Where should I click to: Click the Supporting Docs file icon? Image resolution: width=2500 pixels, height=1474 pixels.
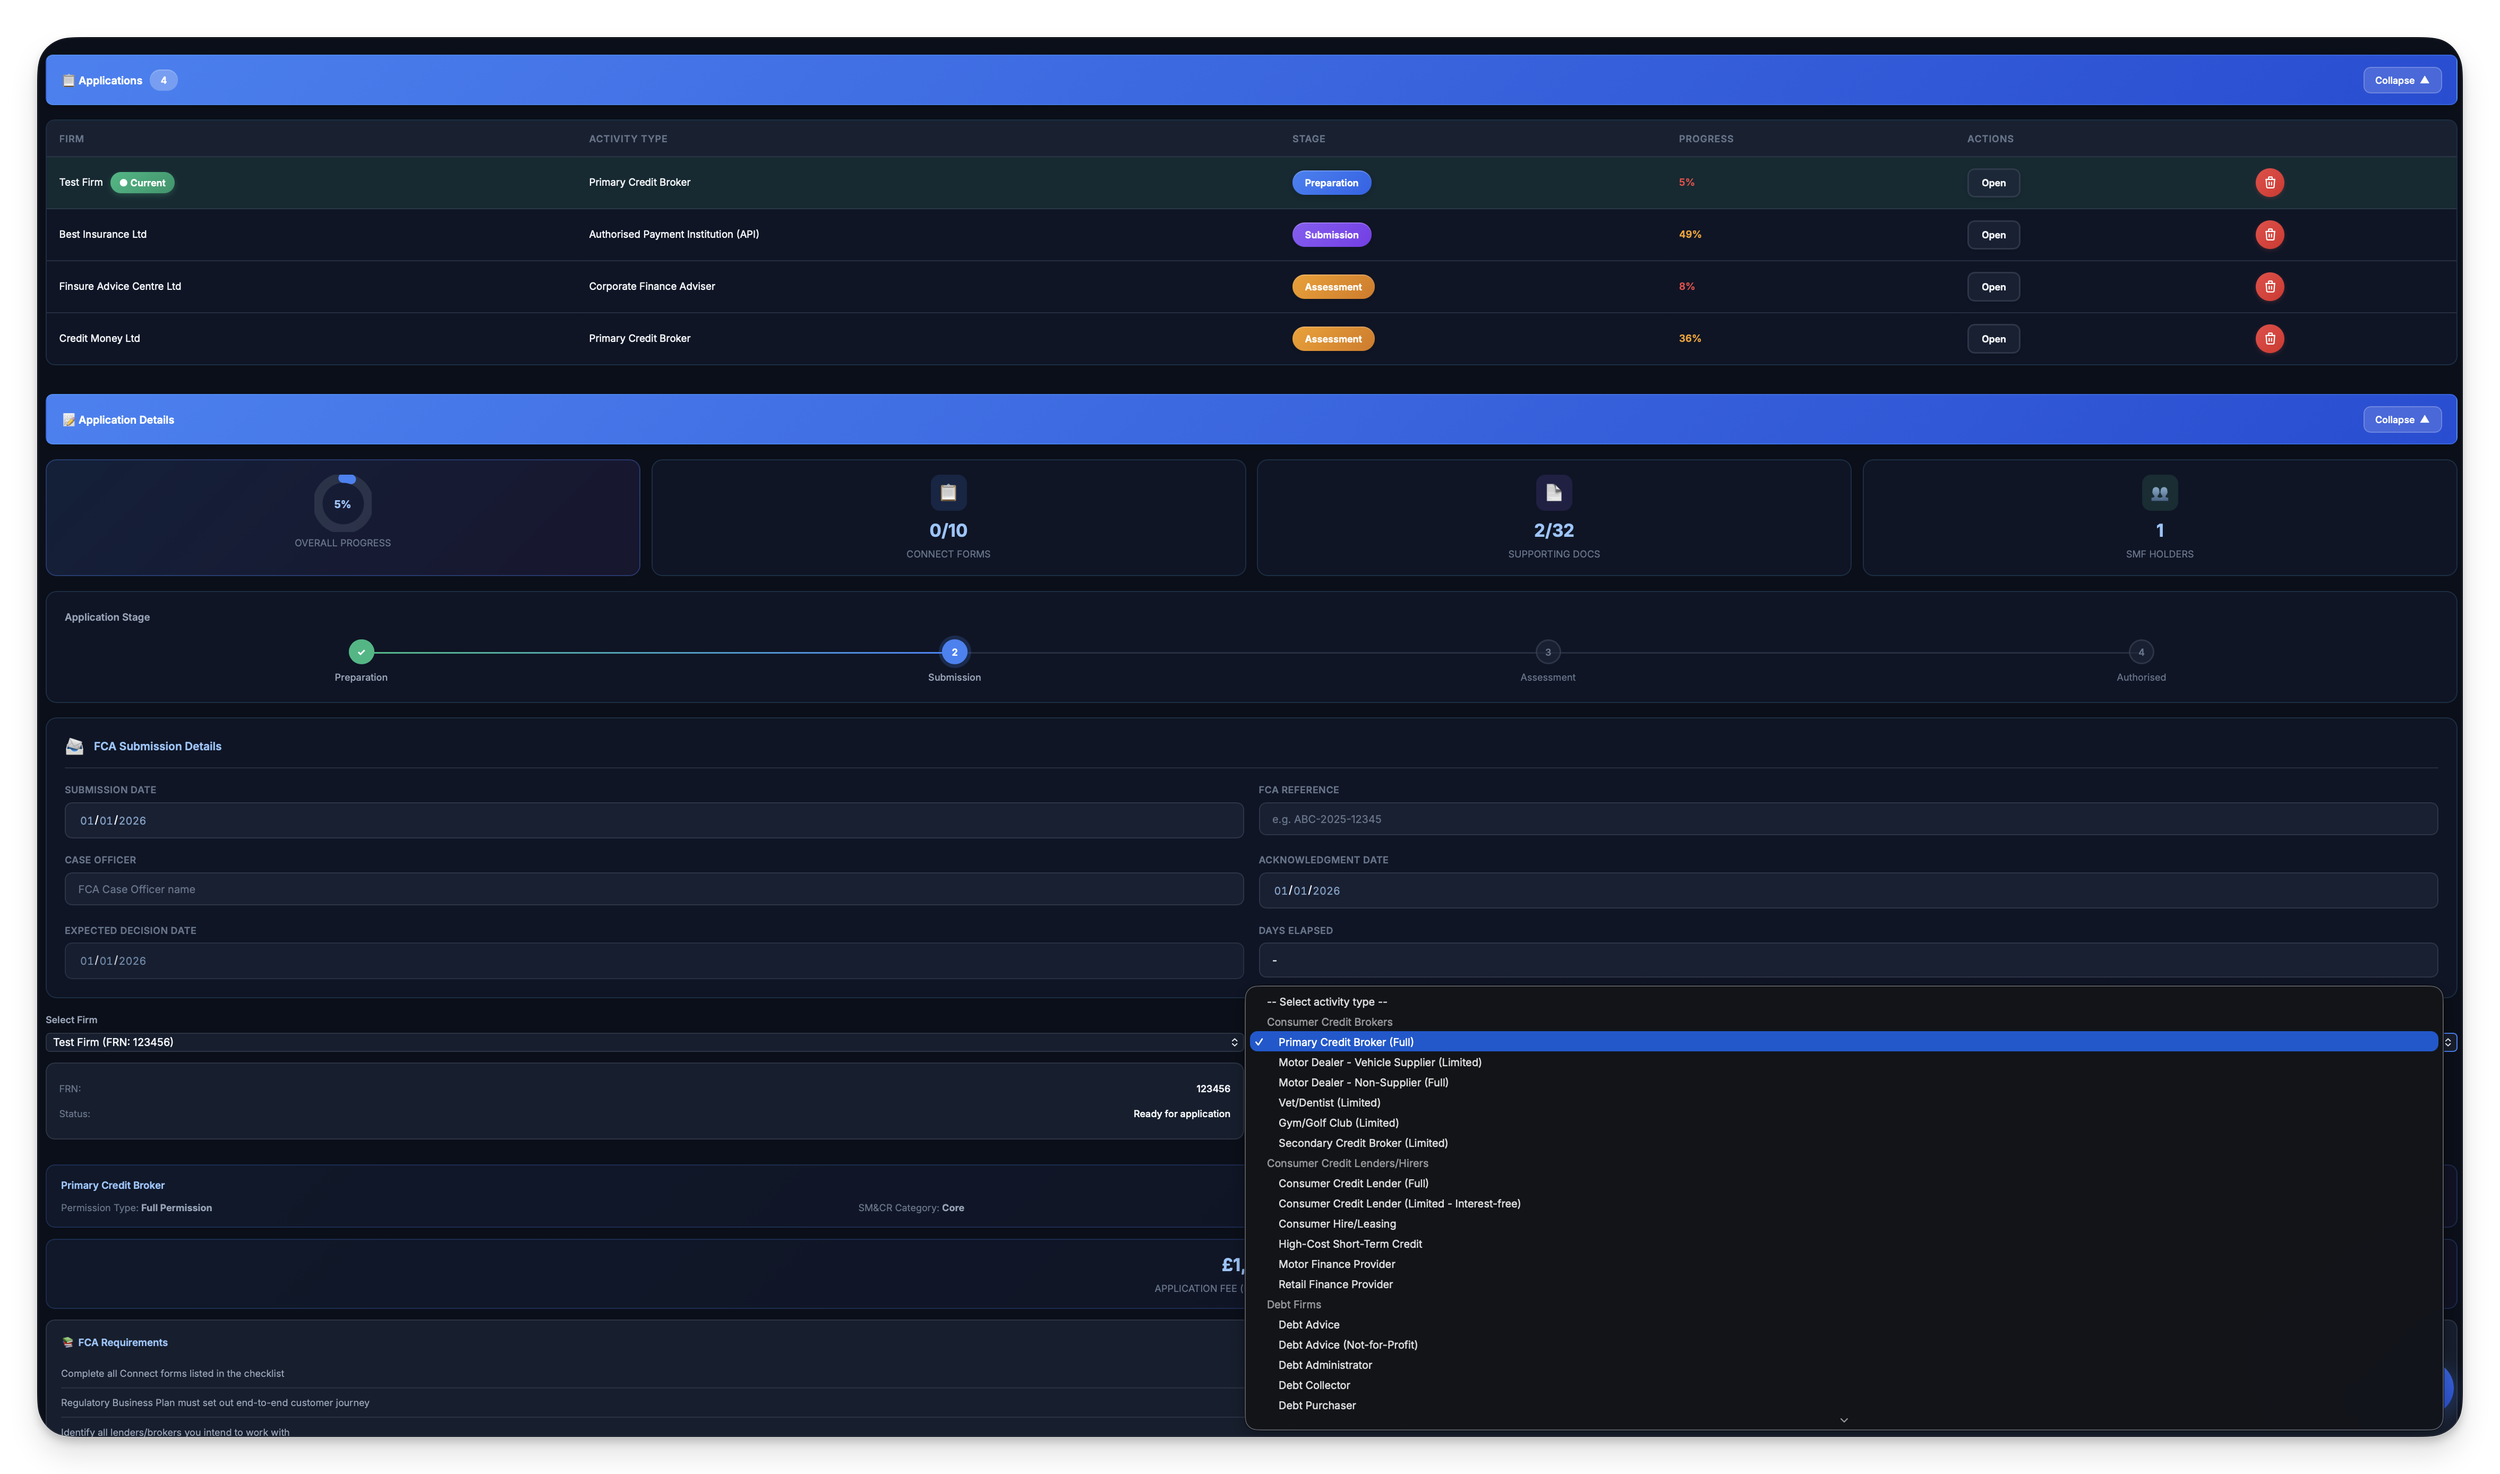point(1553,493)
